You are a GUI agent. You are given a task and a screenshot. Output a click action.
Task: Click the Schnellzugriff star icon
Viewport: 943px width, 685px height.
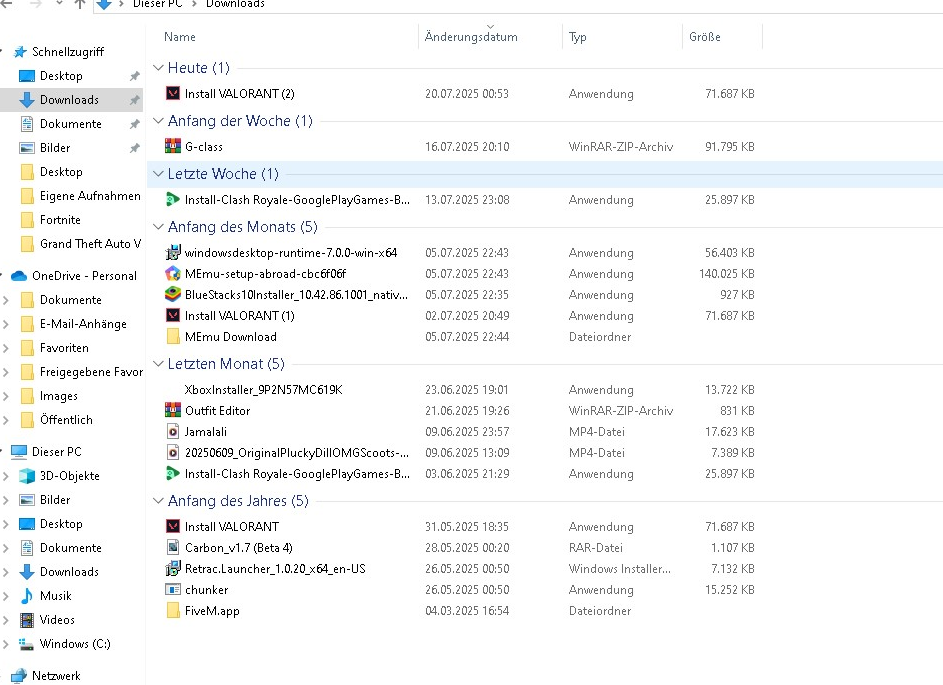point(20,52)
